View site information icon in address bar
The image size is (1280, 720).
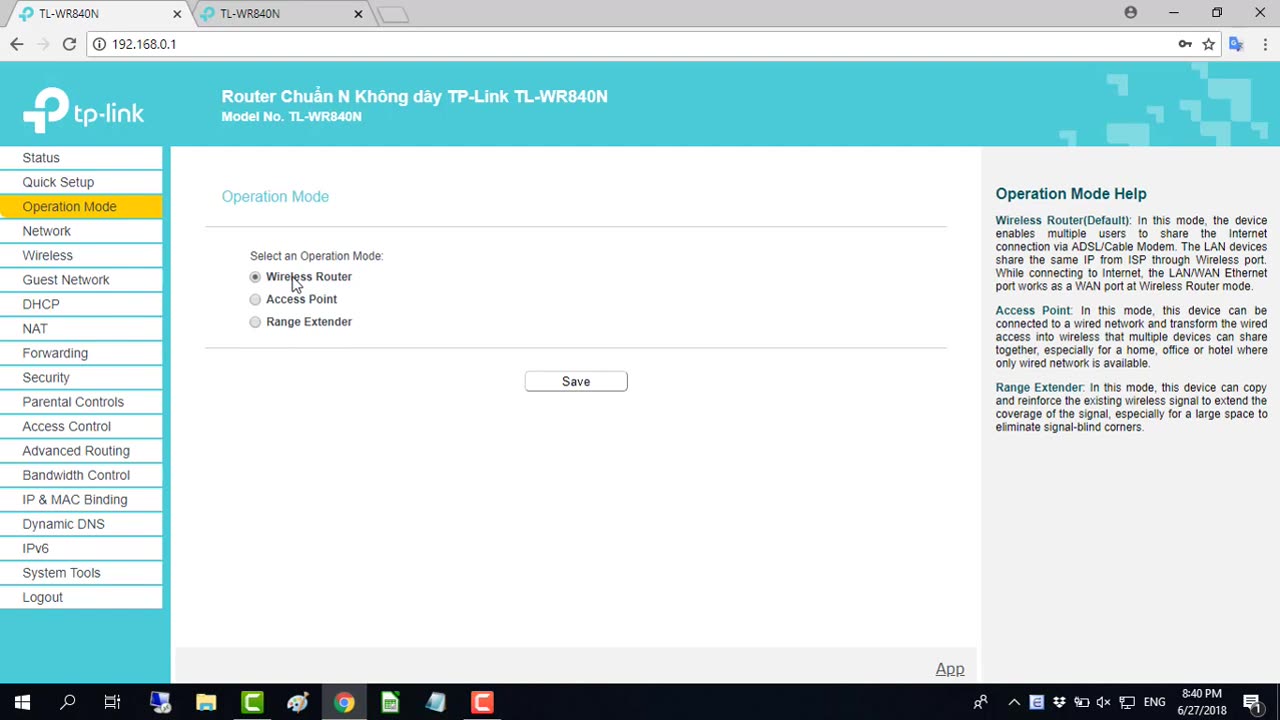click(x=99, y=44)
